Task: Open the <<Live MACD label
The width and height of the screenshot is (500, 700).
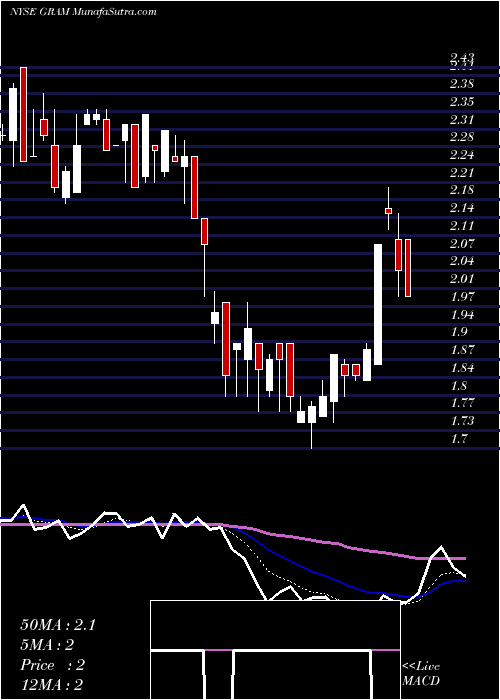Action: coord(421,674)
